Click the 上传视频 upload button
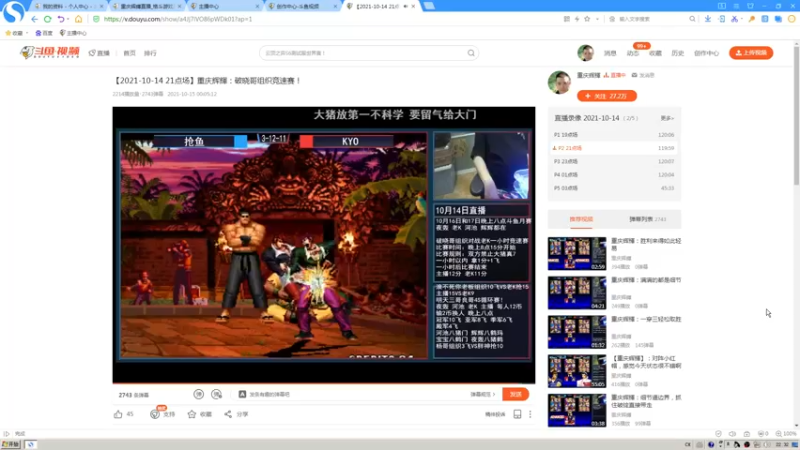Screen dimensions: 800x450 click(751, 53)
